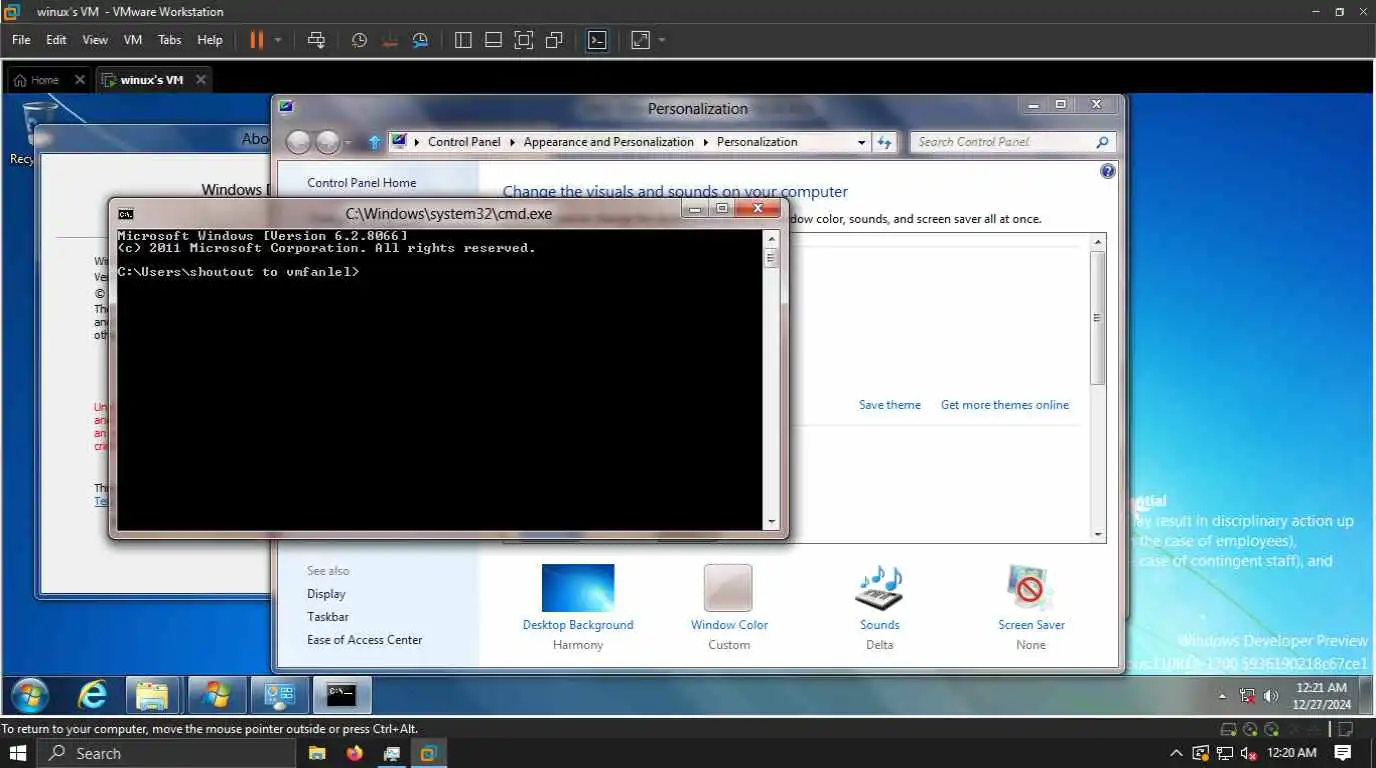Close the Home tab

pos(80,80)
